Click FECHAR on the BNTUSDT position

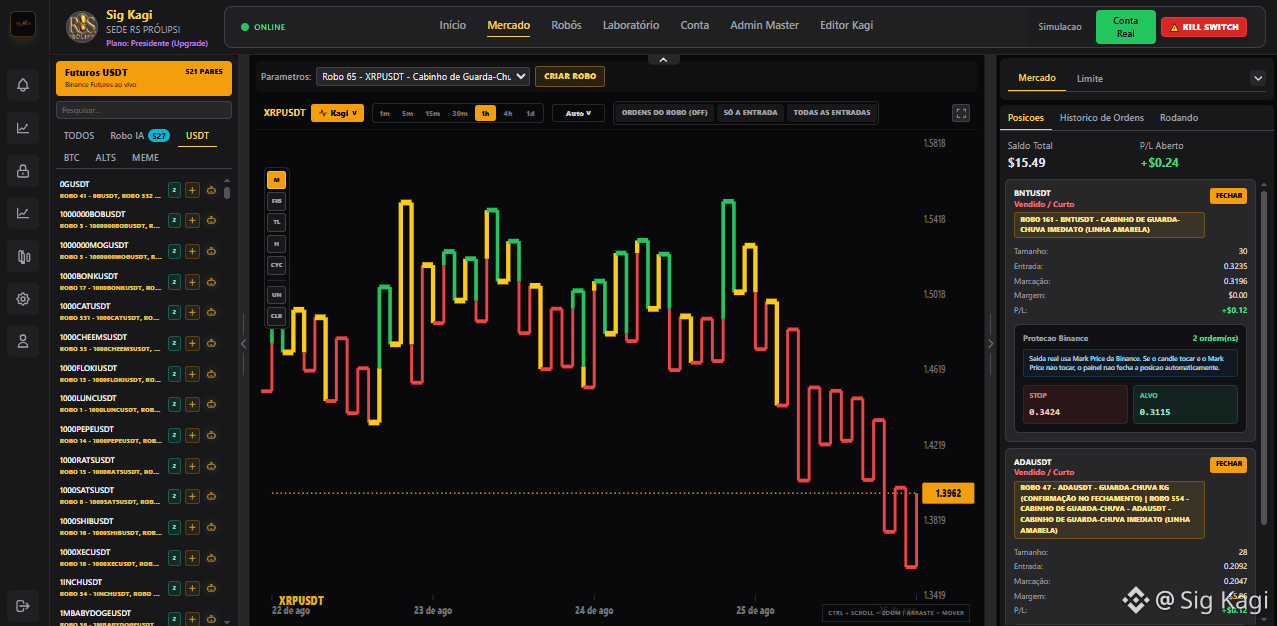pyautogui.click(x=1227, y=195)
